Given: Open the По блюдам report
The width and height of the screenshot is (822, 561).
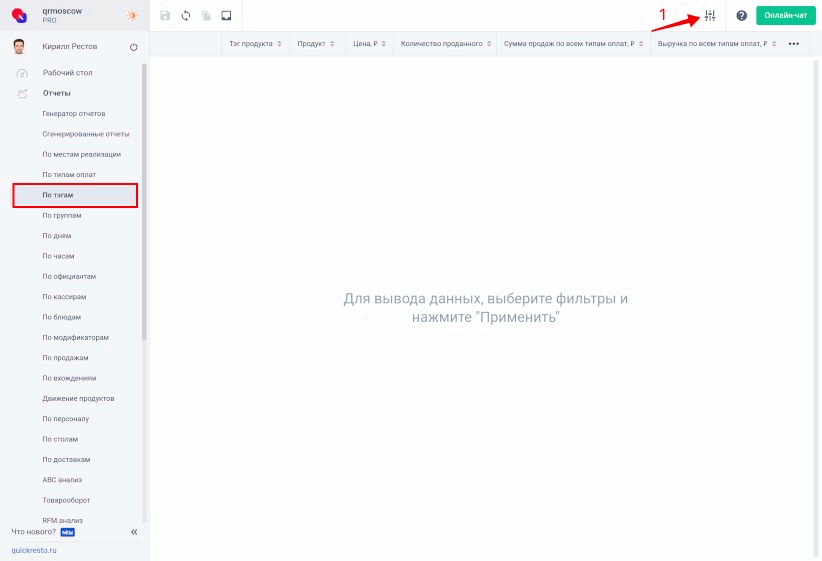Looking at the screenshot, I should pyautogui.click(x=62, y=317).
